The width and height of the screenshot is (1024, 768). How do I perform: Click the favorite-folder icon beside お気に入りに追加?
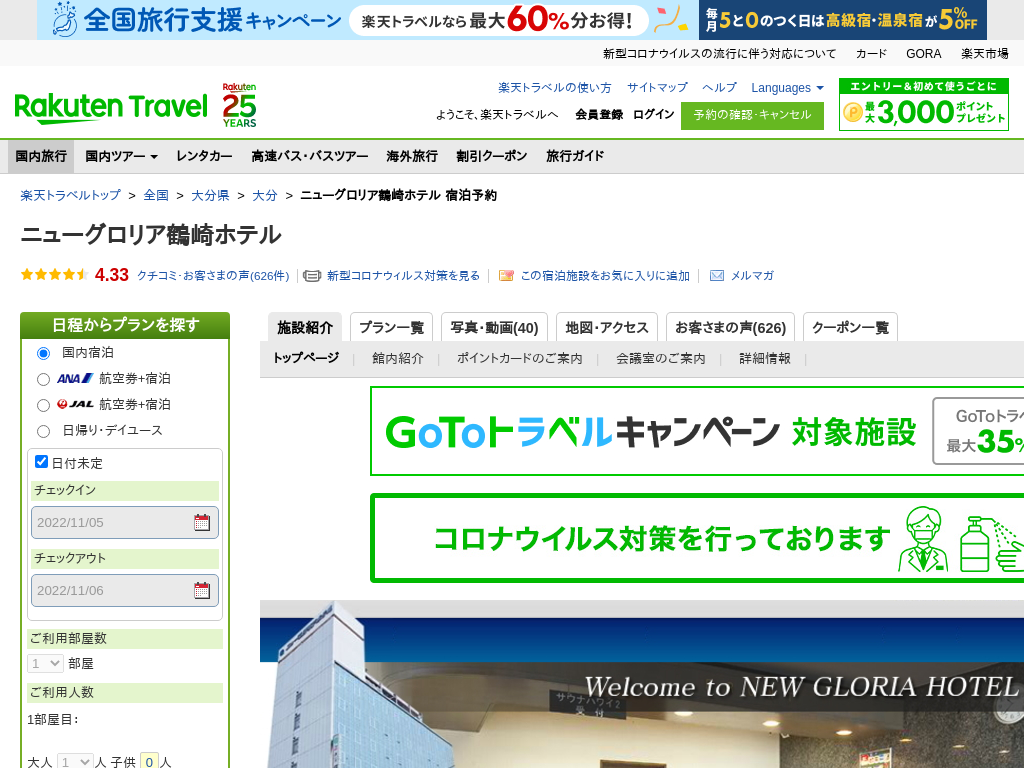tap(506, 276)
